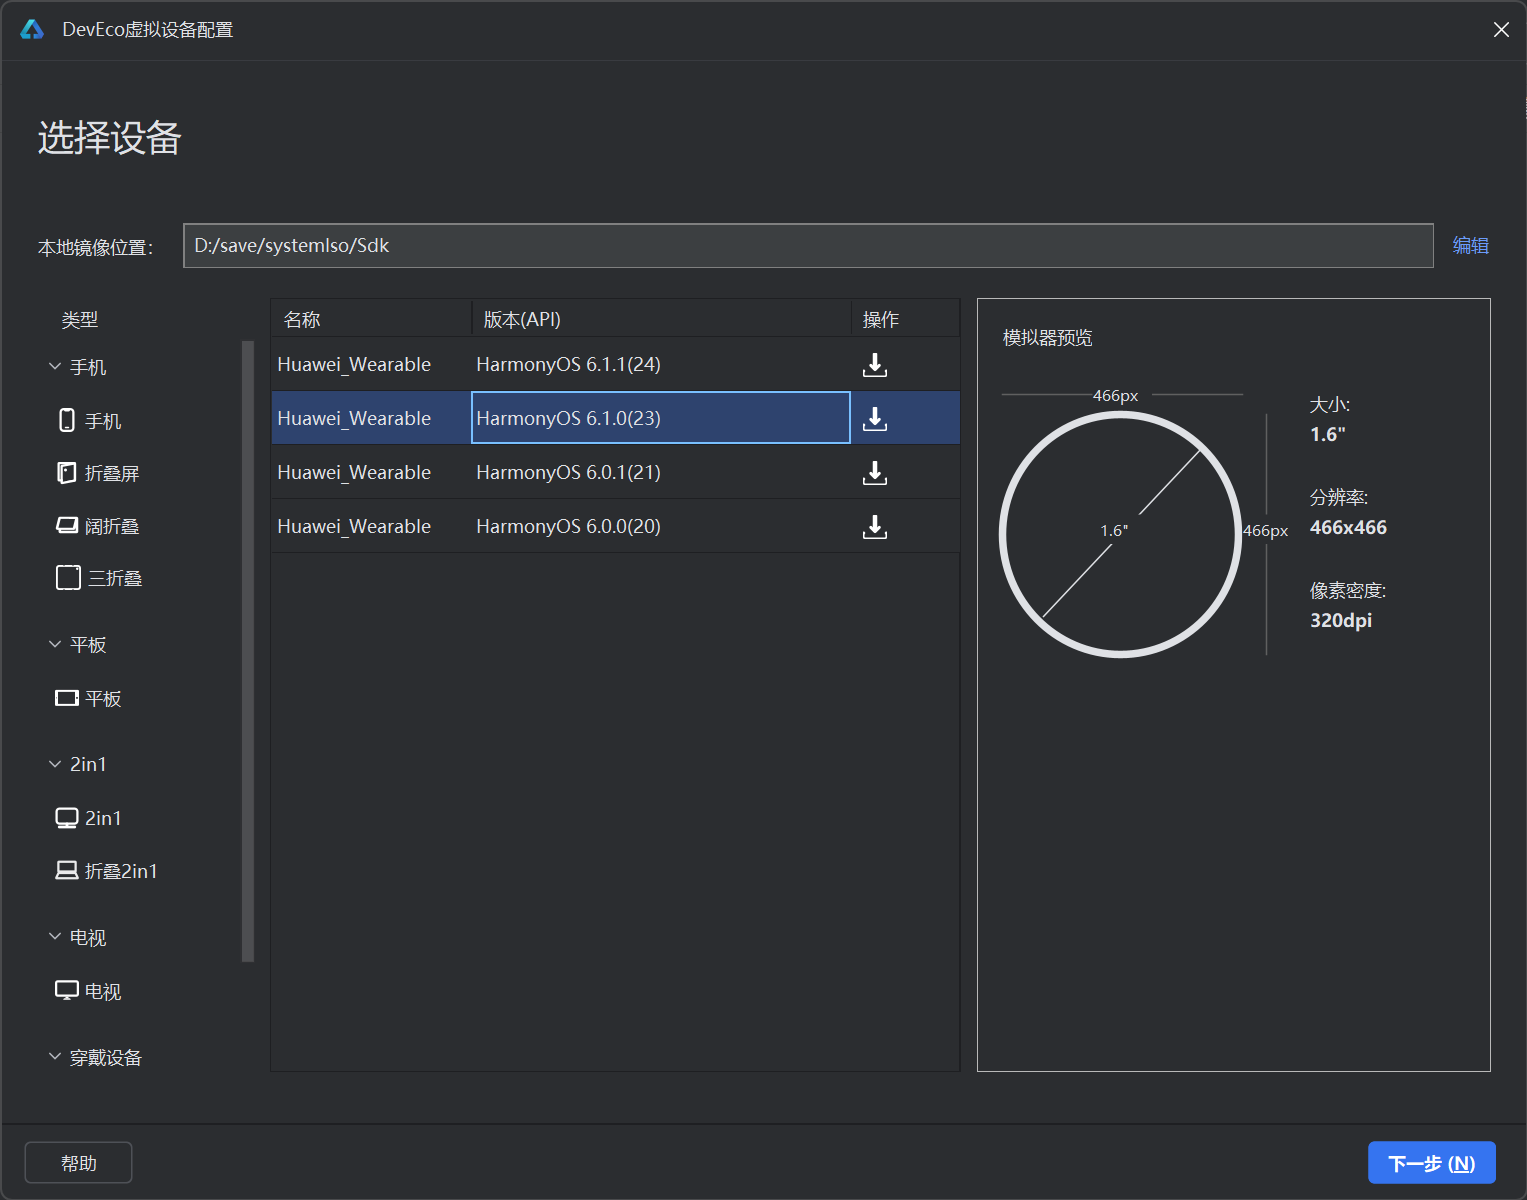Select the 折叠屏 foldable device icon

pyautogui.click(x=67, y=473)
